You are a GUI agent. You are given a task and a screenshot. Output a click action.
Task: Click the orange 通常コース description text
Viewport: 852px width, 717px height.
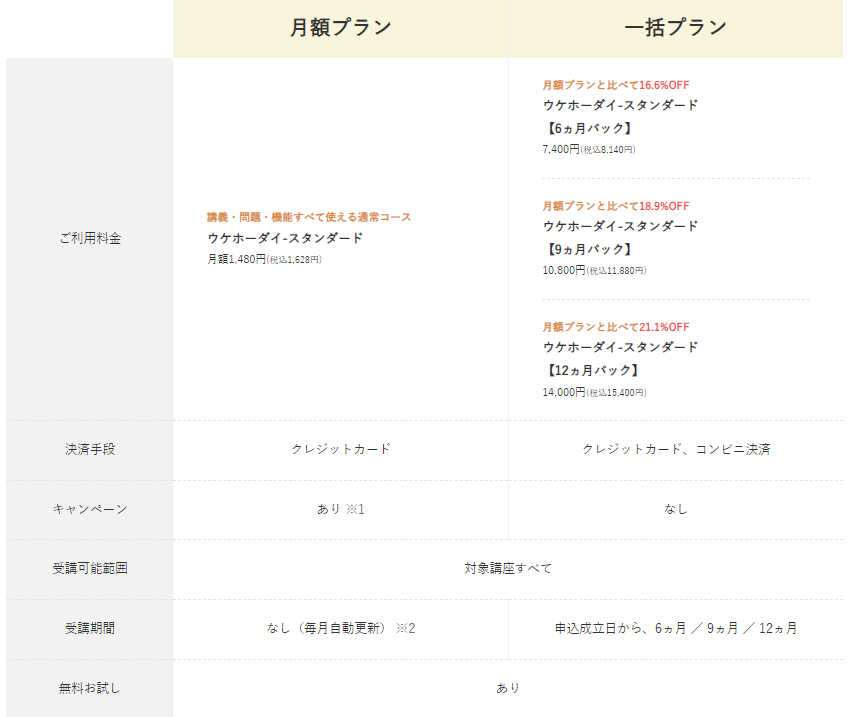point(309,217)
